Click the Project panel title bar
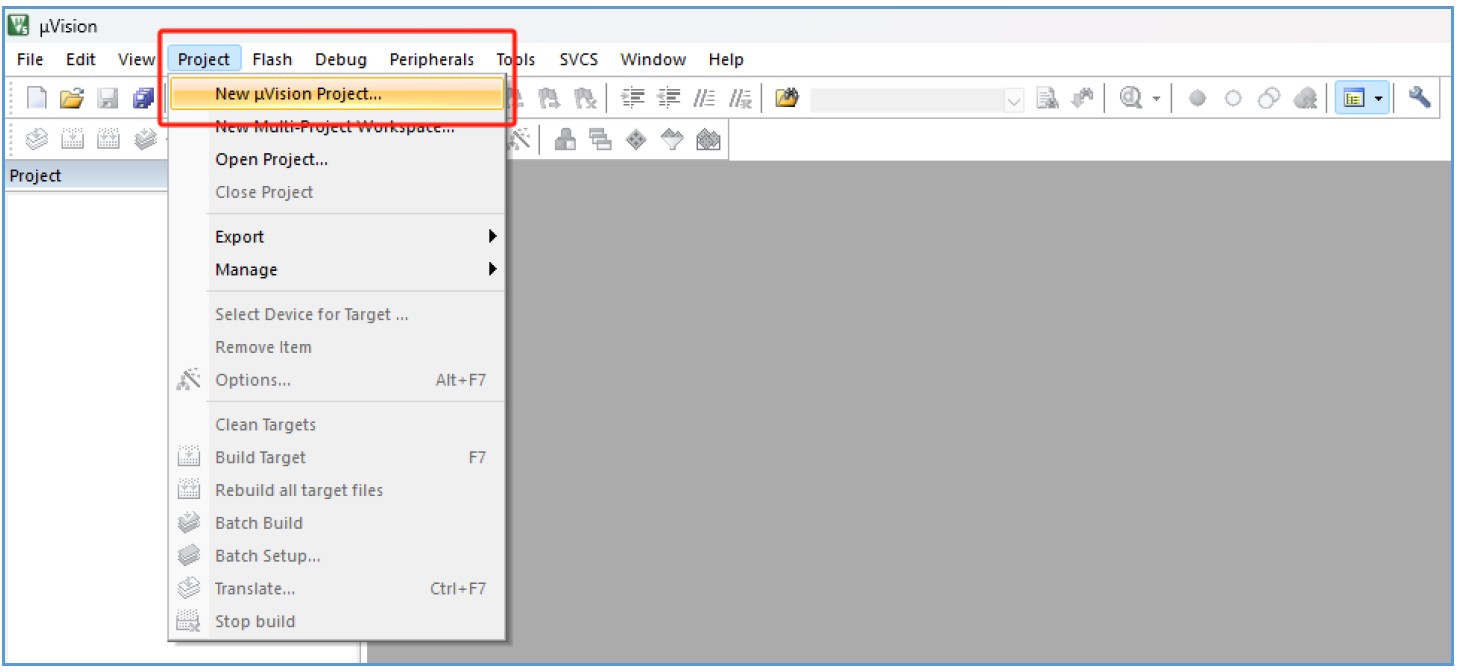The width and height of the screenshot is (1459, 672). 86,176
